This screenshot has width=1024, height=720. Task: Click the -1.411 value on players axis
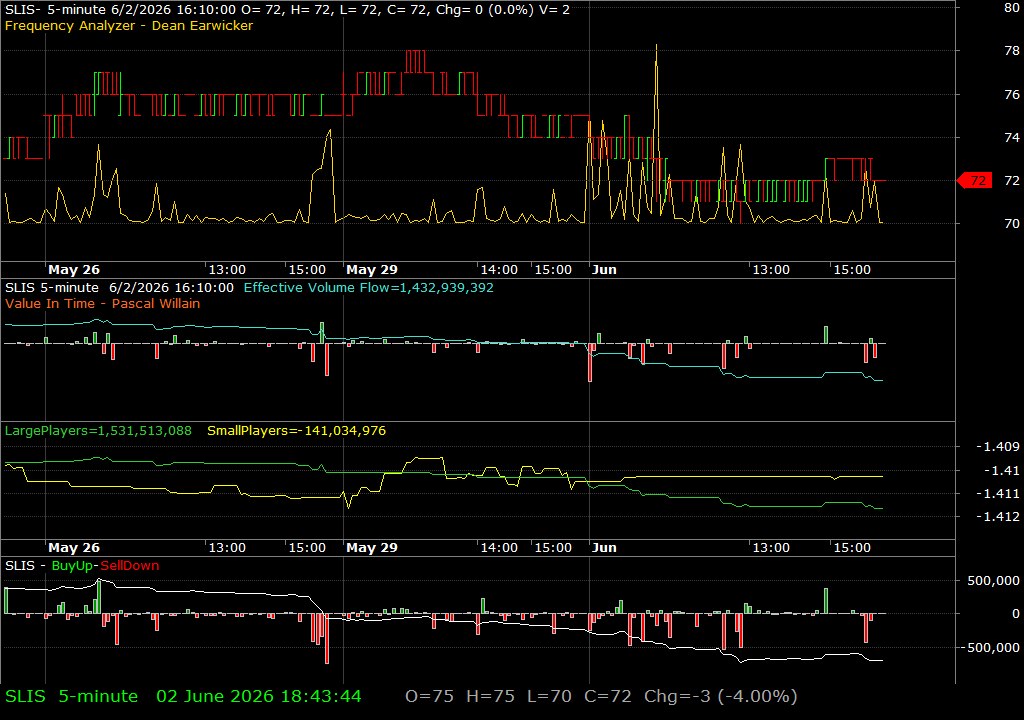[997, 494]
